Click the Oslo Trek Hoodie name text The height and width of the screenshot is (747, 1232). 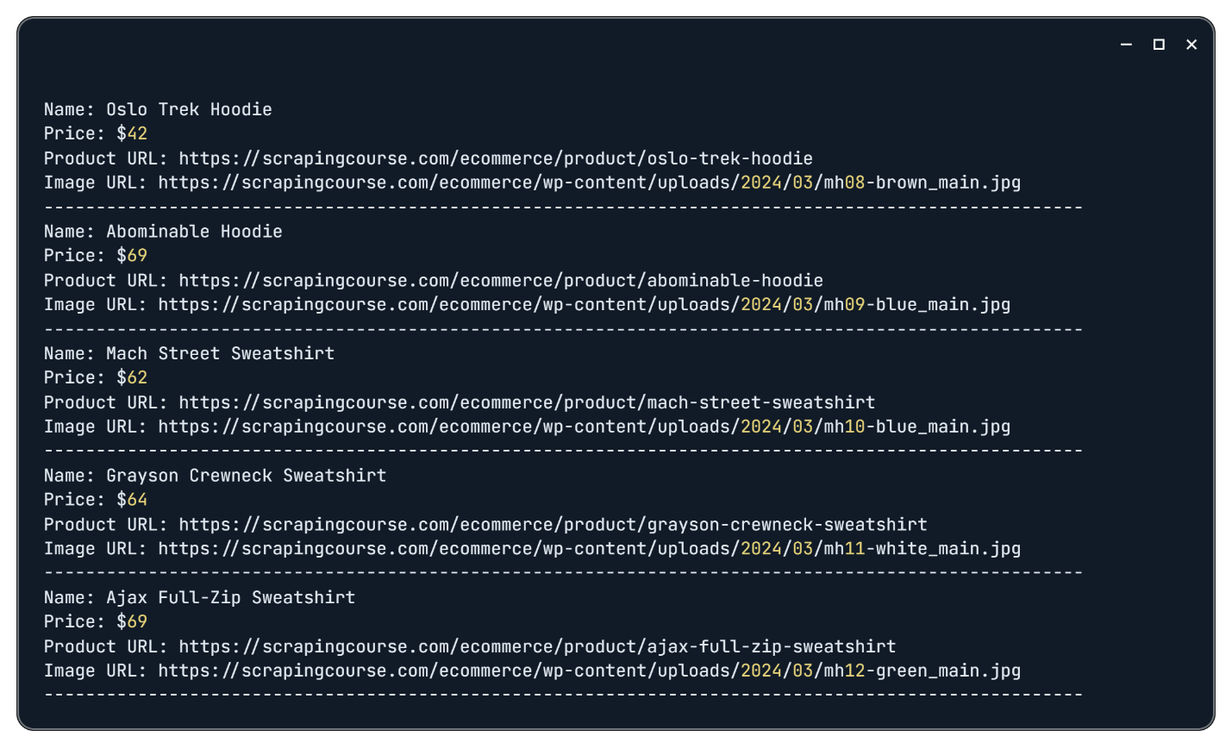189,110
